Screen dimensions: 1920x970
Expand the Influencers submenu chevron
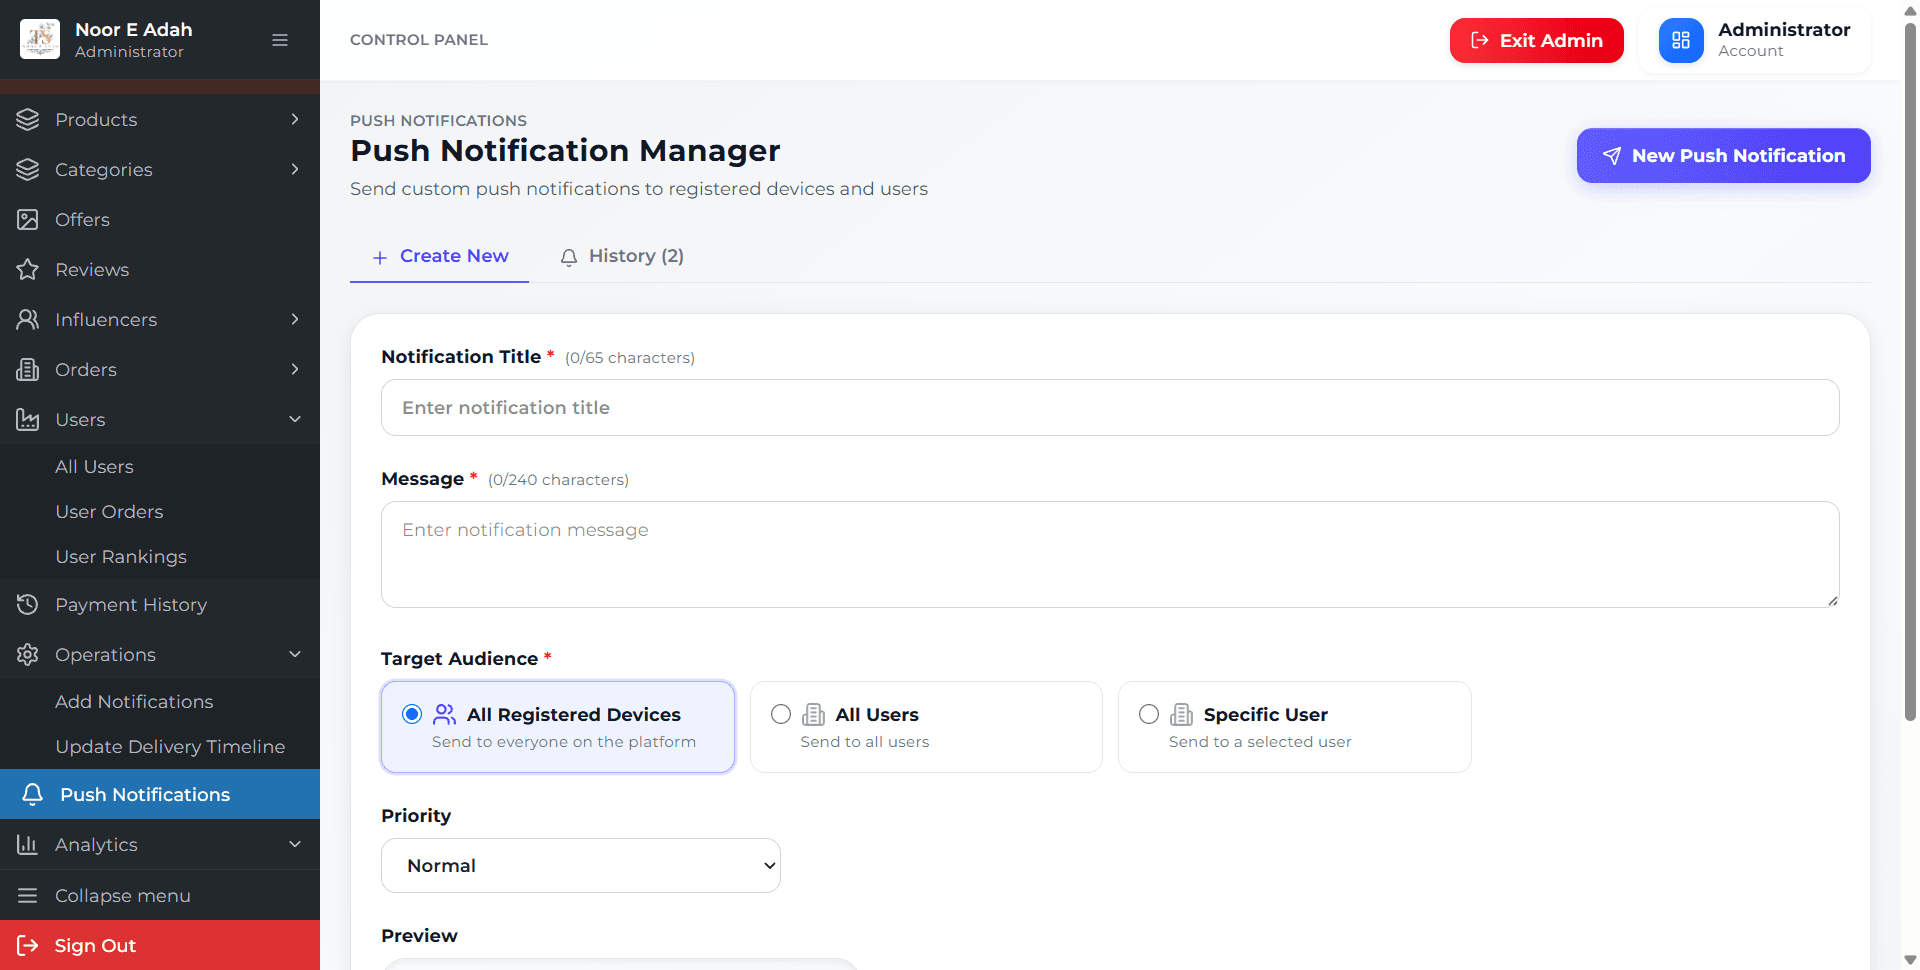click(295, 319)
